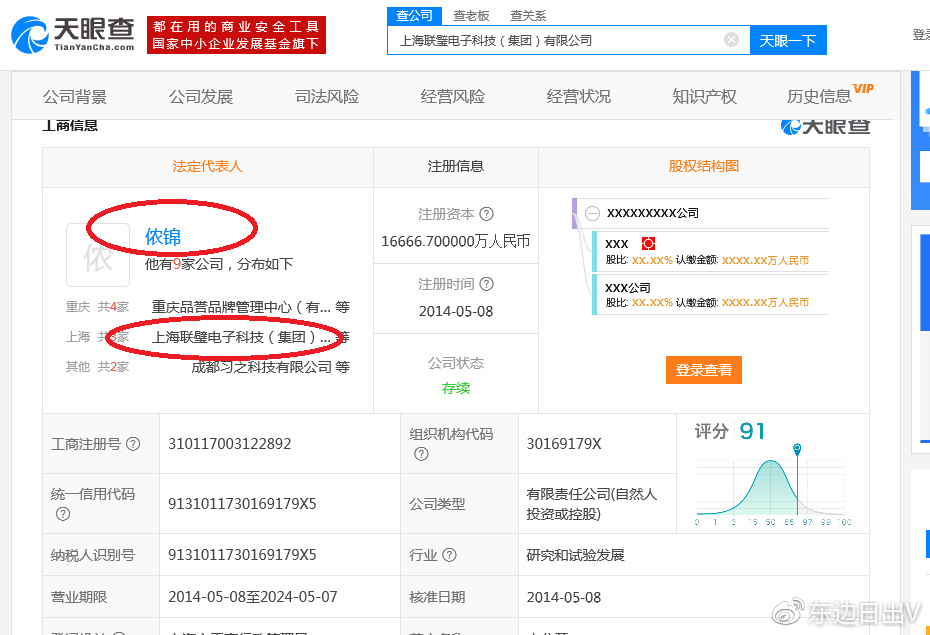Open the help icon under 组织机构代码
Image resolution: width=930 pixels, height=635 pixels.
pyautogui.click(x=421, y=454)
